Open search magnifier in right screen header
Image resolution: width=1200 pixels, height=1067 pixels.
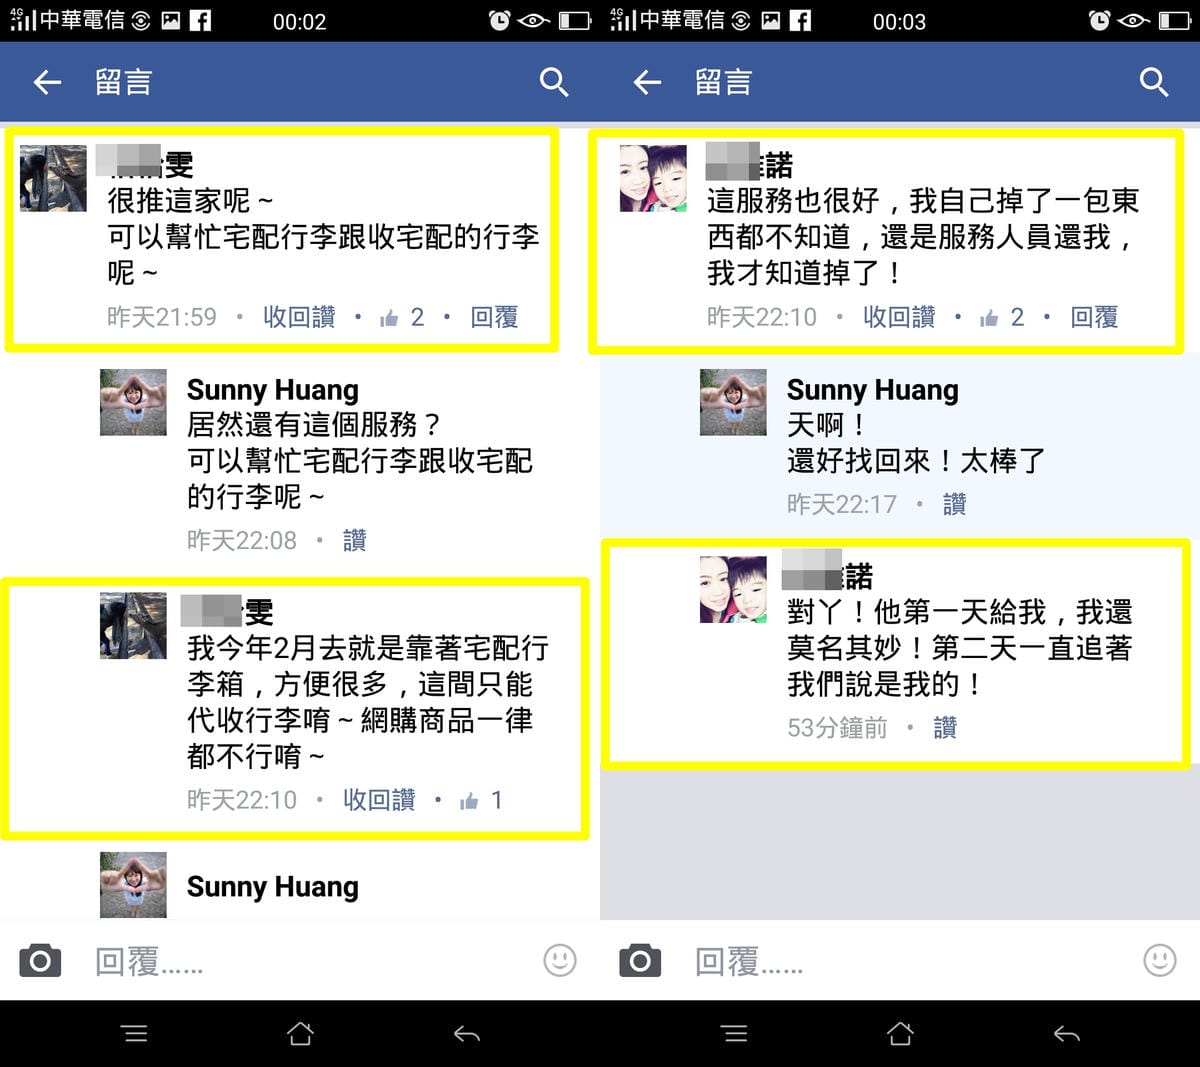click(x=1154, y=82)
